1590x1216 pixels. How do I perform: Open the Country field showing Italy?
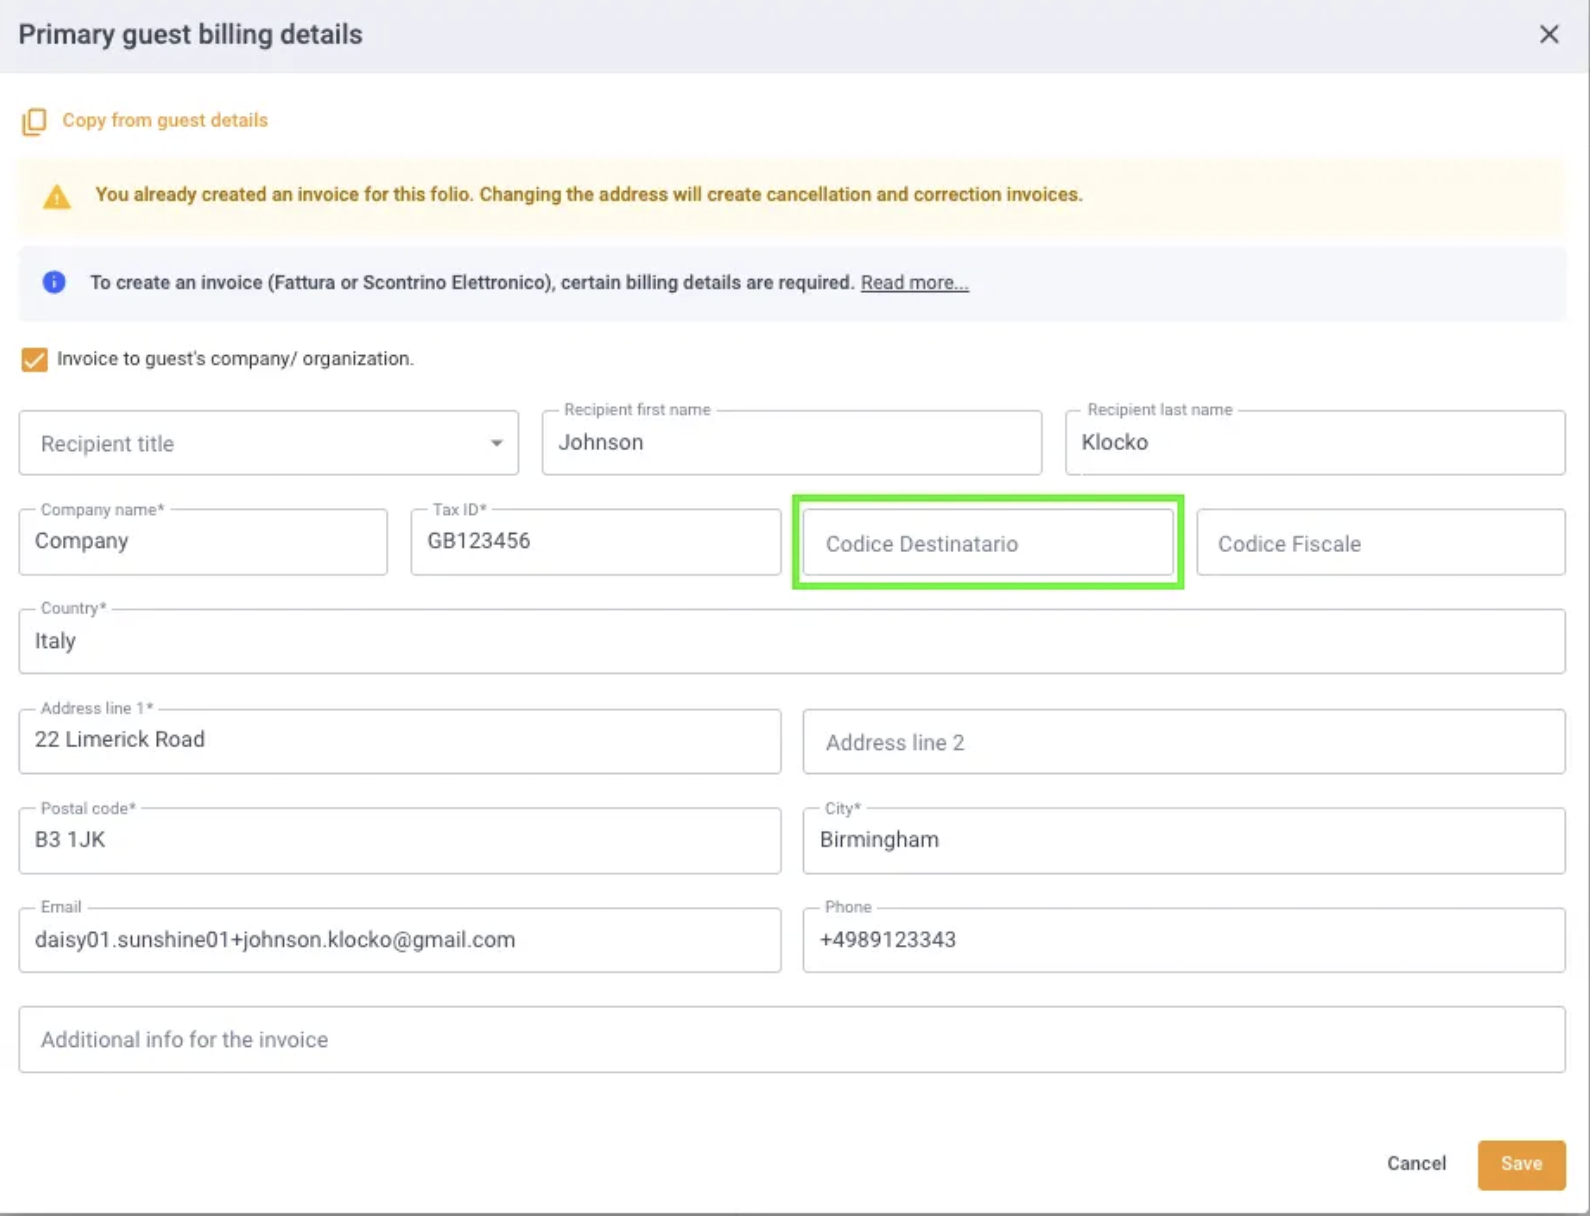(792, 641)
